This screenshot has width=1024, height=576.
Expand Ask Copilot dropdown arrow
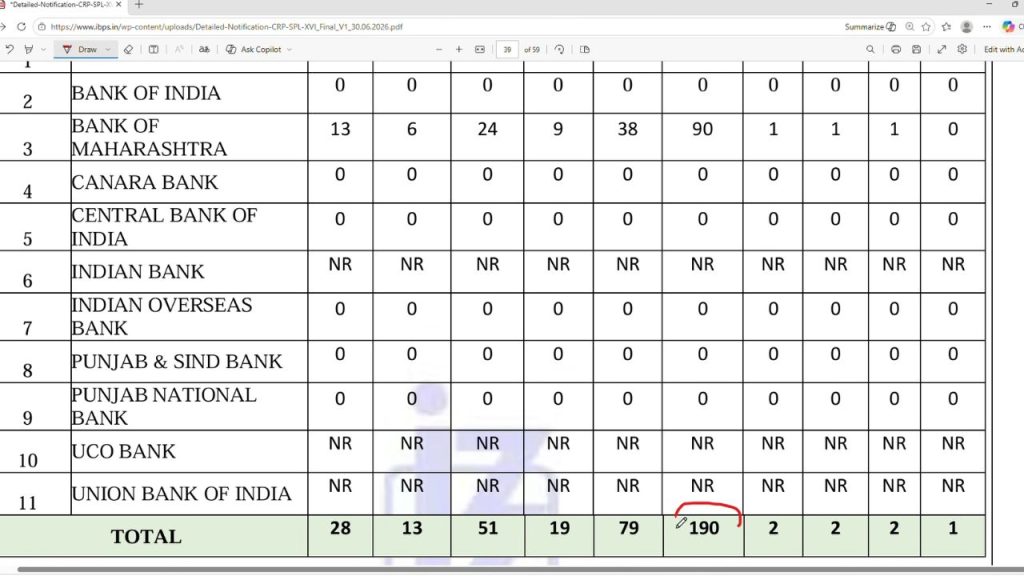[x=289, y=50]
